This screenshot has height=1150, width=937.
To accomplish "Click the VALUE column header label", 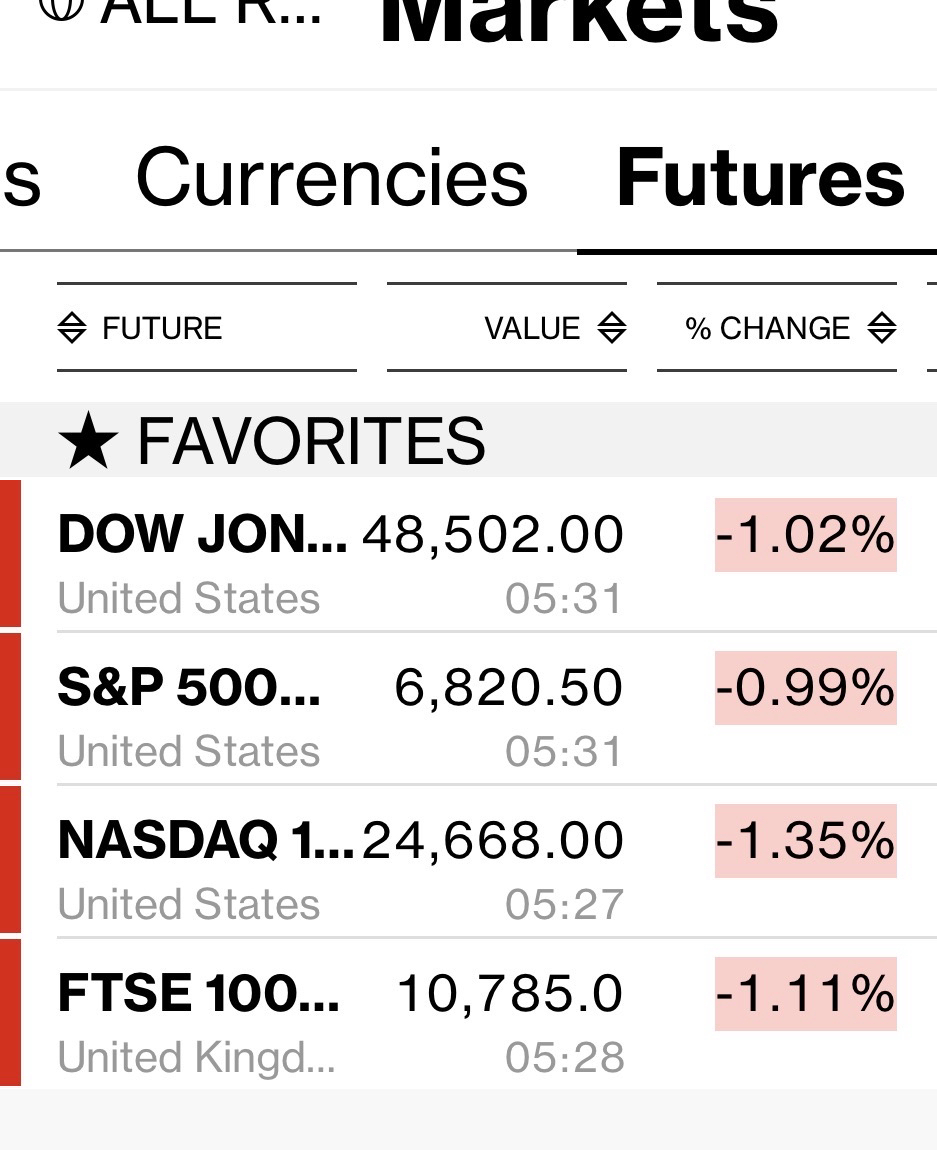I will point(532,328).
